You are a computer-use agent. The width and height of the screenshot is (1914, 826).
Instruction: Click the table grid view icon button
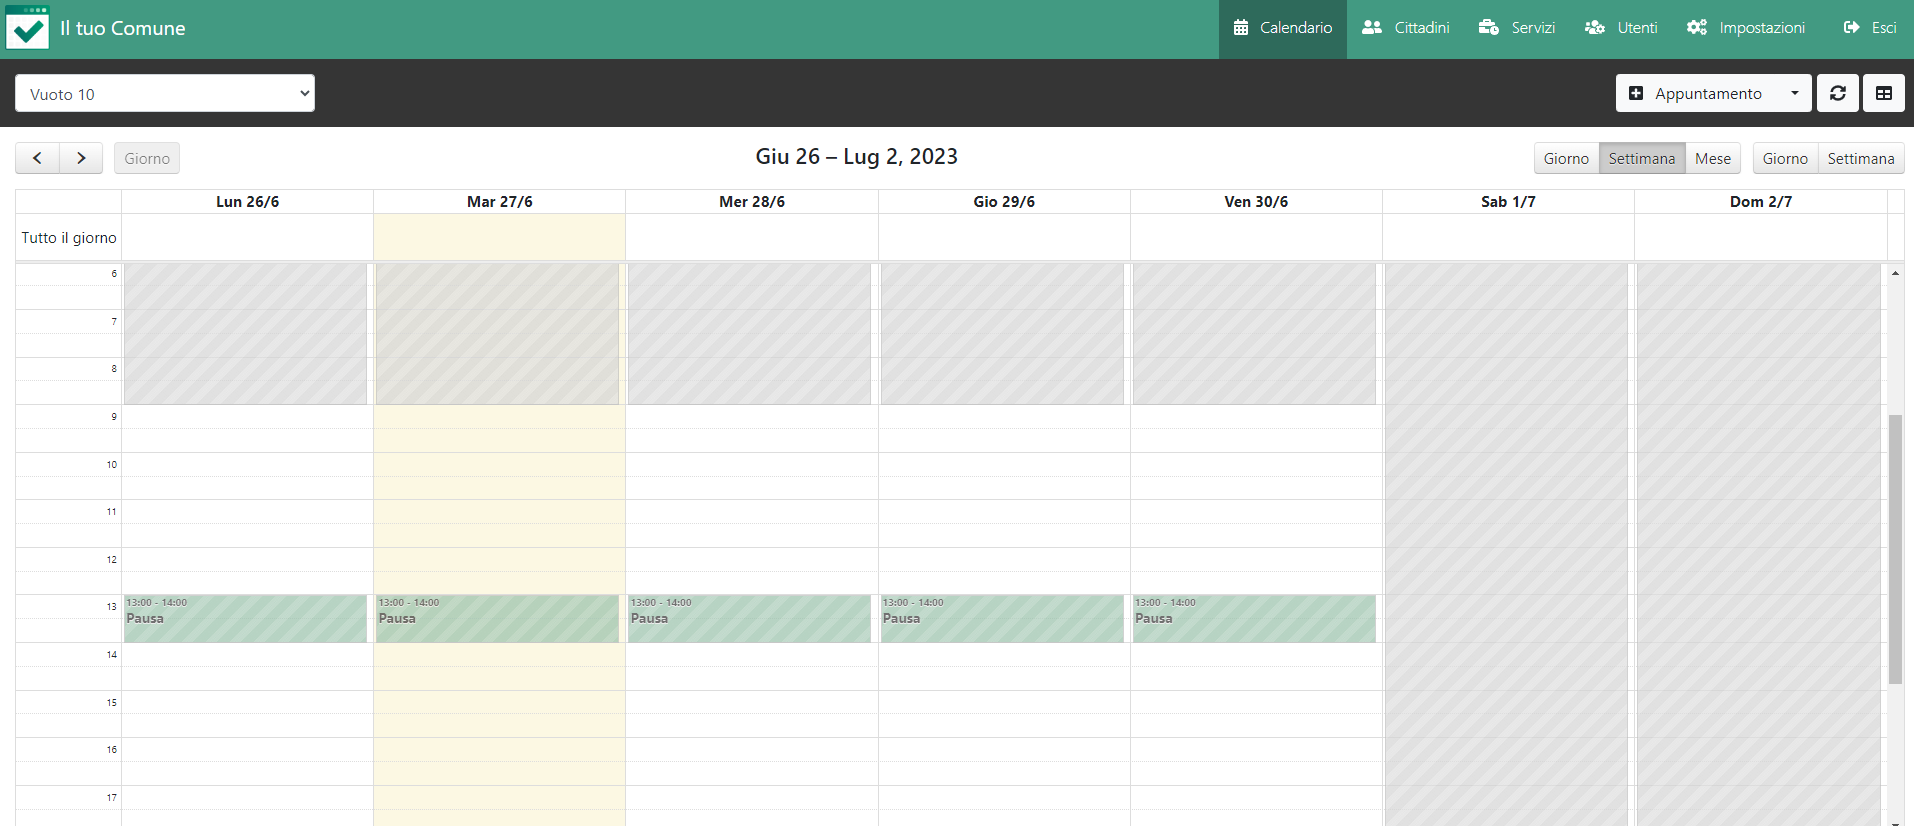(x=1884, y=93)
